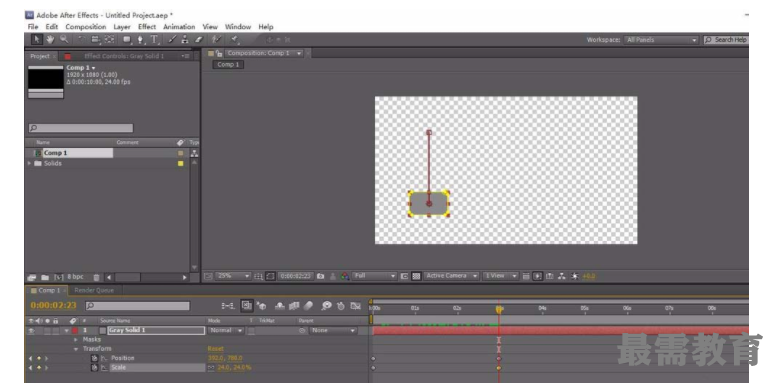The width and height of the screenshot is (769, 389).
Task: Click the Scale value 24.0, 24.0%
Action: 234,367
